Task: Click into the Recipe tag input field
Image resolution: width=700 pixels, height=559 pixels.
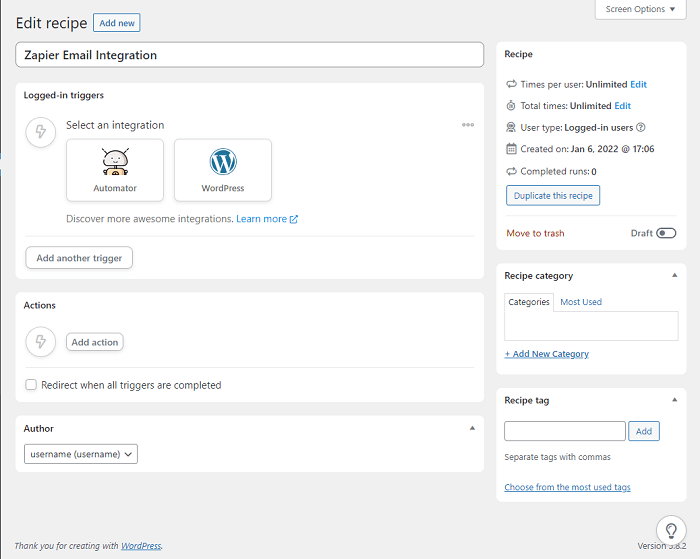Action: [x=565, y=431]
